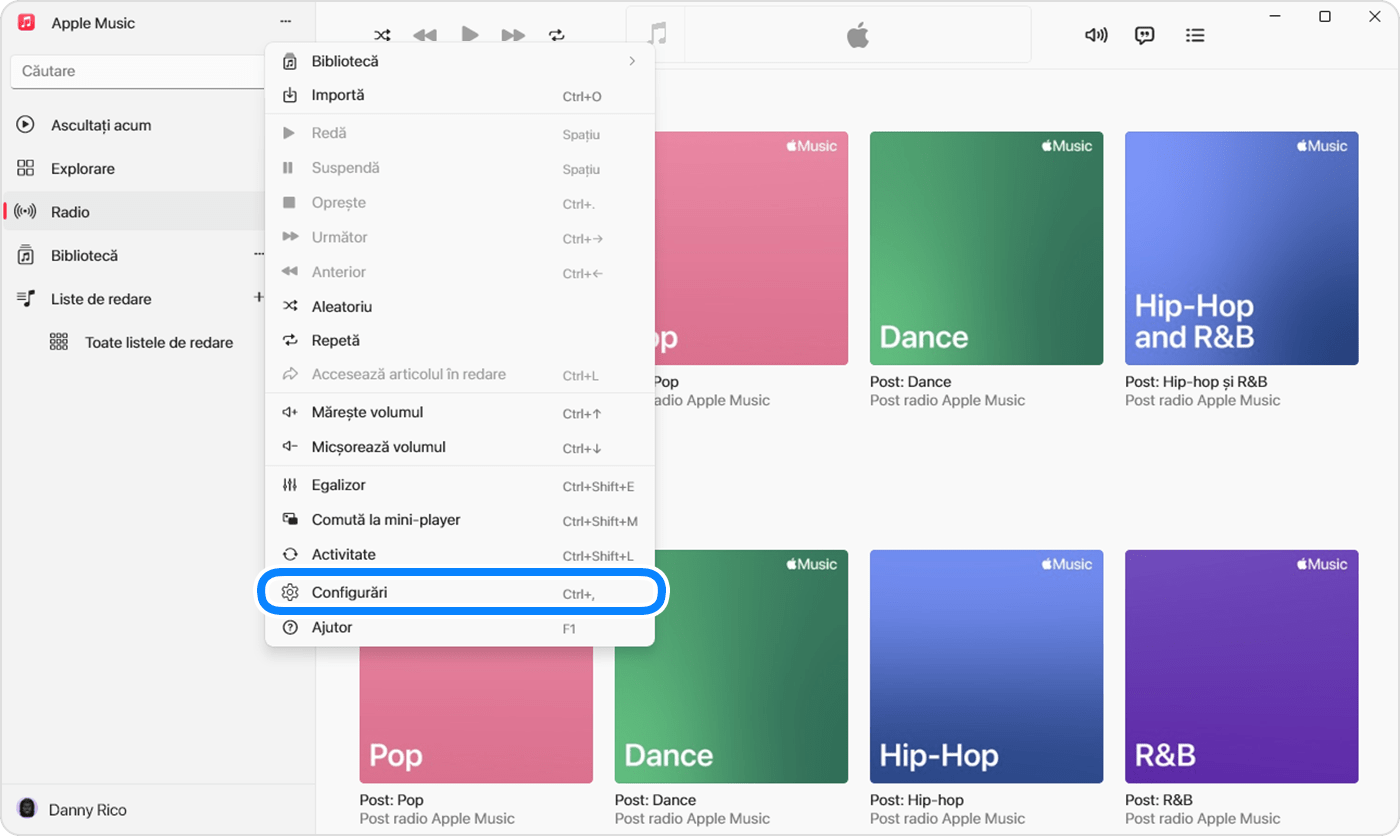
Task: Click the now playing music note artwork
Action: tap(657, 35)
